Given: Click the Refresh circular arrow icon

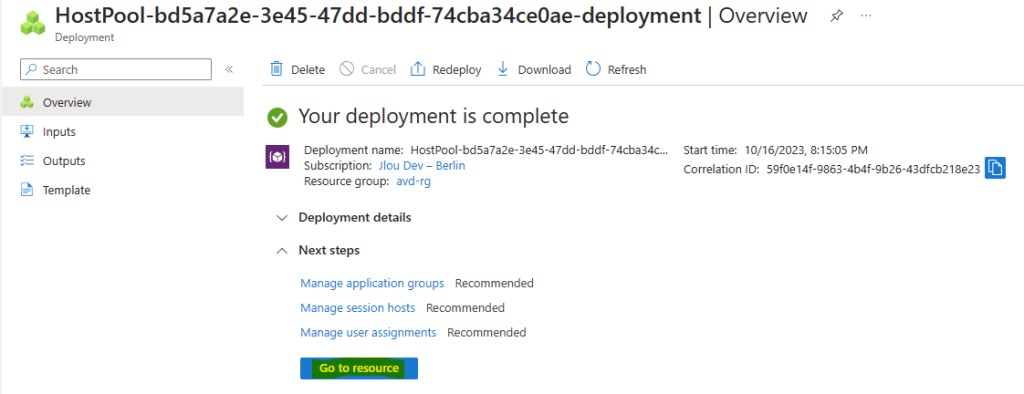Looking at the screenshot, I should tap(593, 69).
